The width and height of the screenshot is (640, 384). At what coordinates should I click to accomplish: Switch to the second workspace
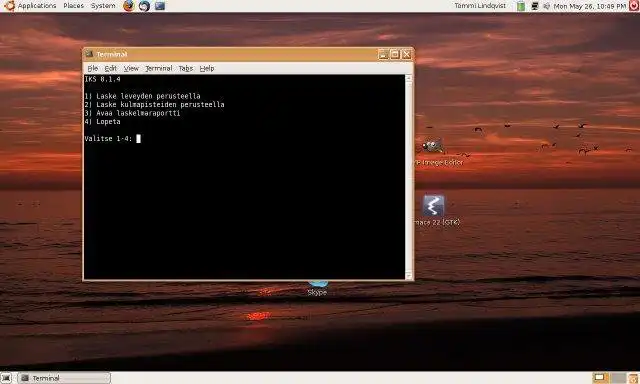coord(619,378)
